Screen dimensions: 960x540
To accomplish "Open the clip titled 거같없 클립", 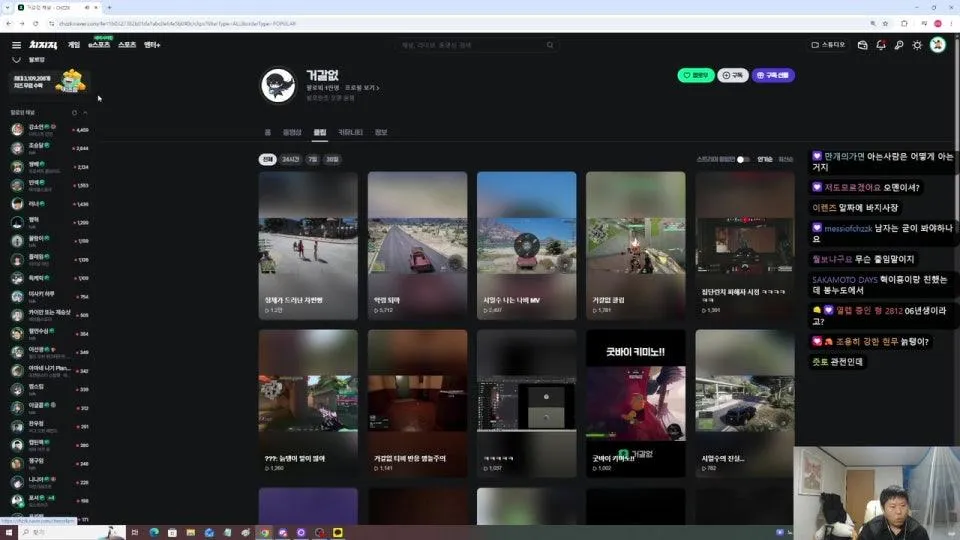I will tap(636, 246).
